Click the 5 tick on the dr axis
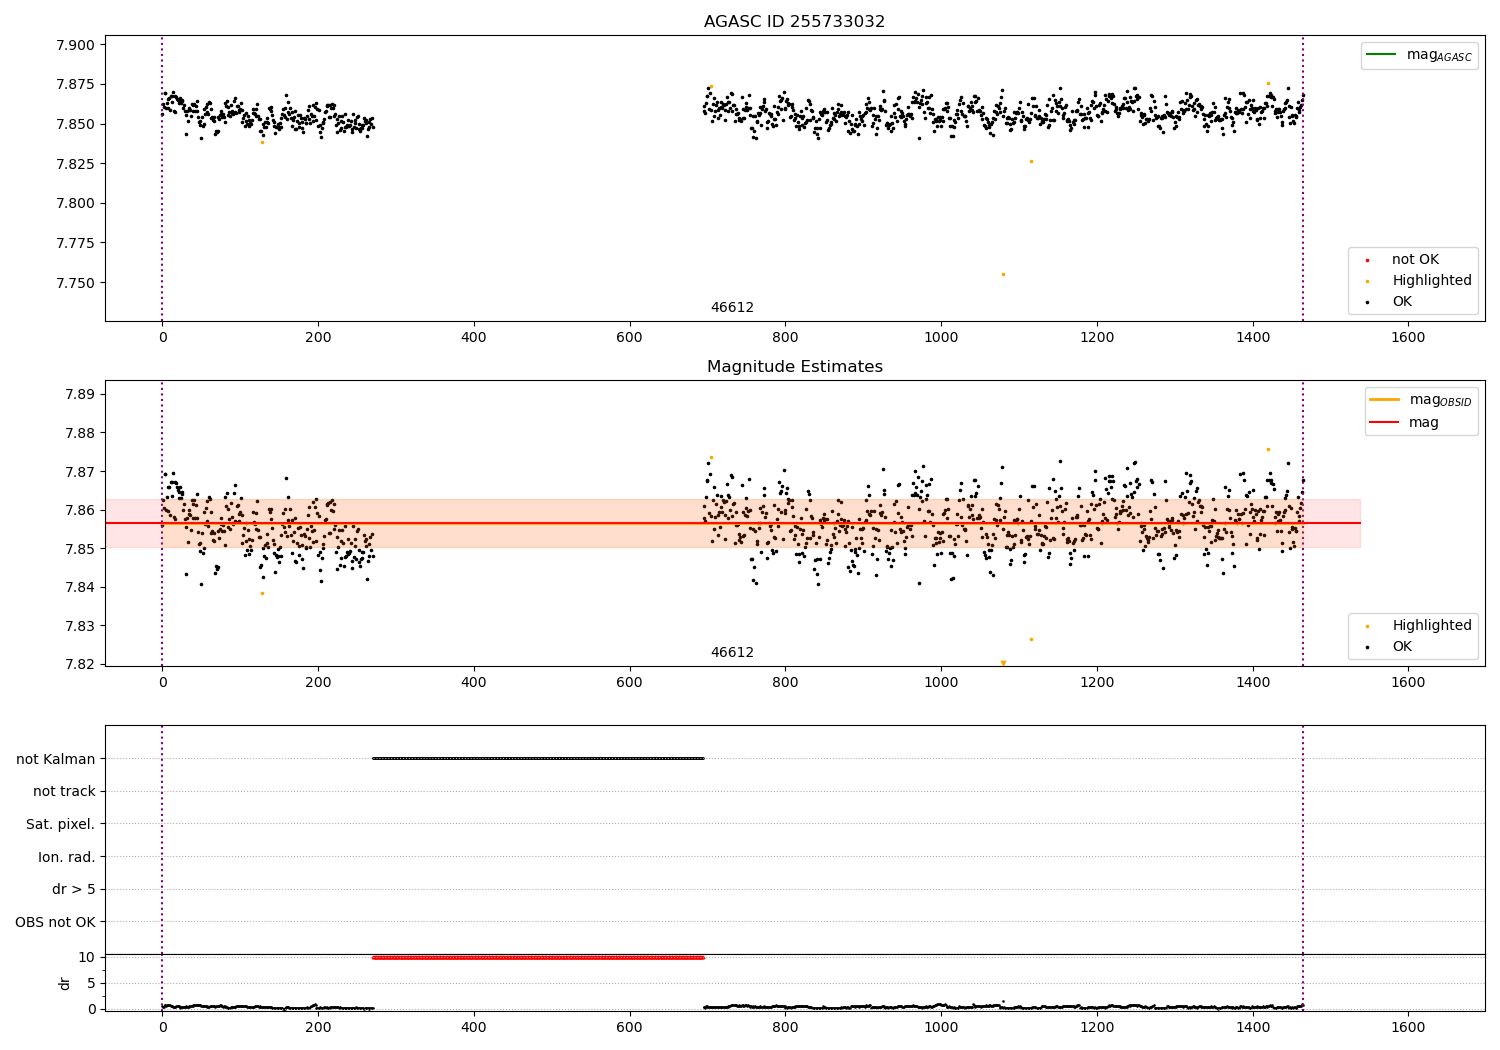The image size is (1500, 1050). pos(91,983)
